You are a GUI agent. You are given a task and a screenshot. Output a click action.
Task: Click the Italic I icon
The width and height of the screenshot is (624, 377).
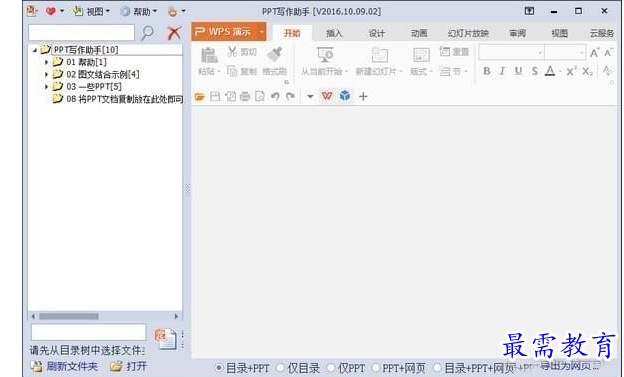pos(502,71)
